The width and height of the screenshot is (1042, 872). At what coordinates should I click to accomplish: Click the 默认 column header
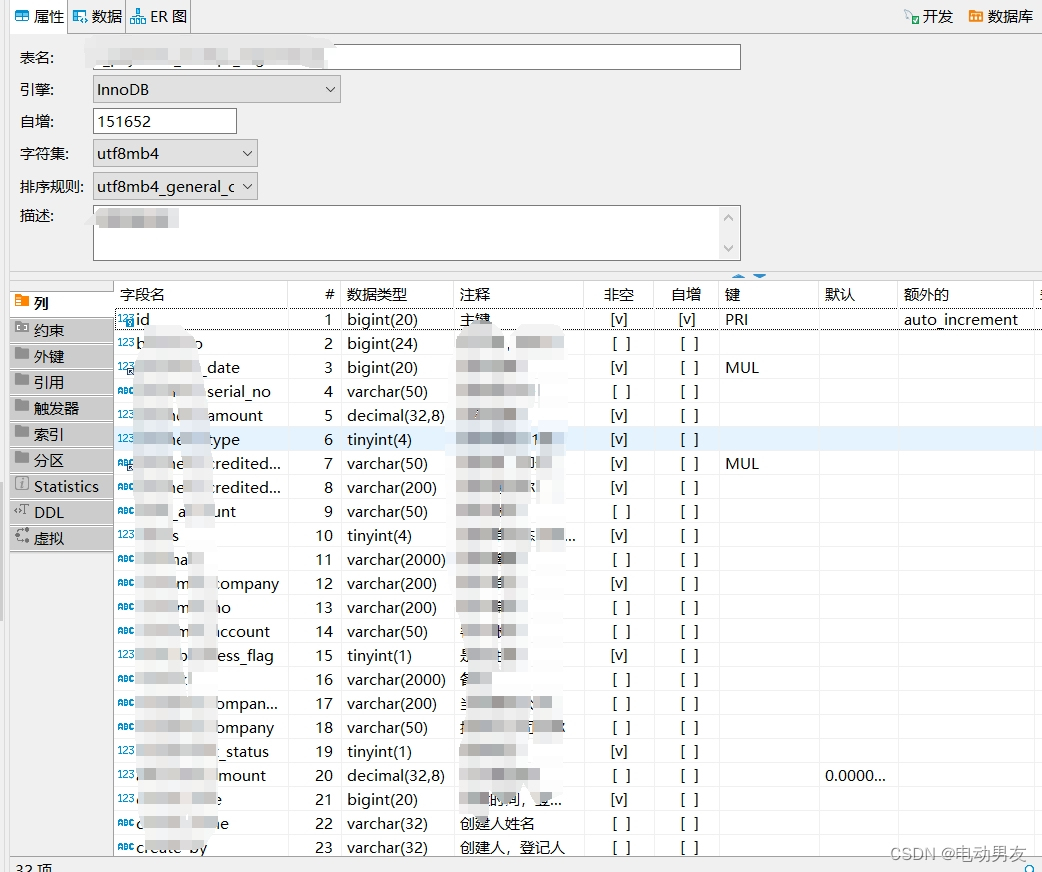[858, 294]
